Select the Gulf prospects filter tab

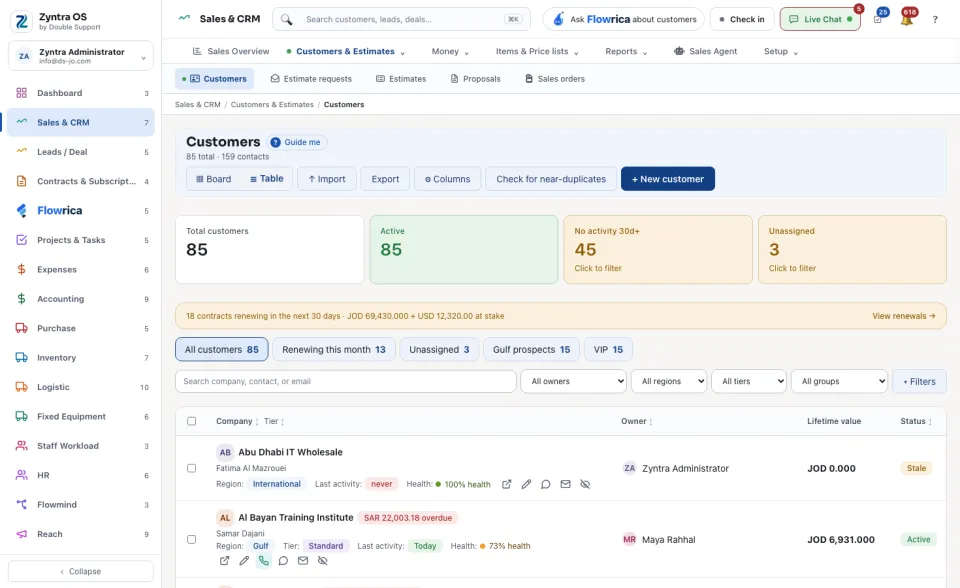click(x=531, y=350)
